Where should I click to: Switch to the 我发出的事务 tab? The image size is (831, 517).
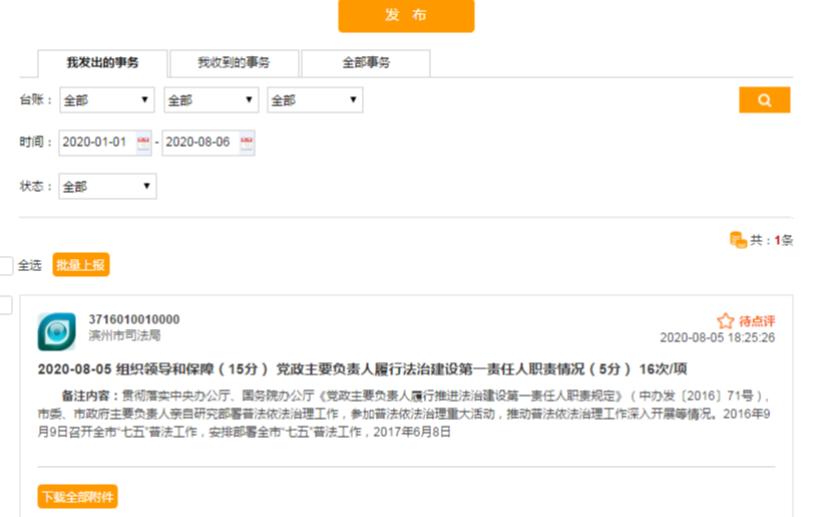(102, 63)
